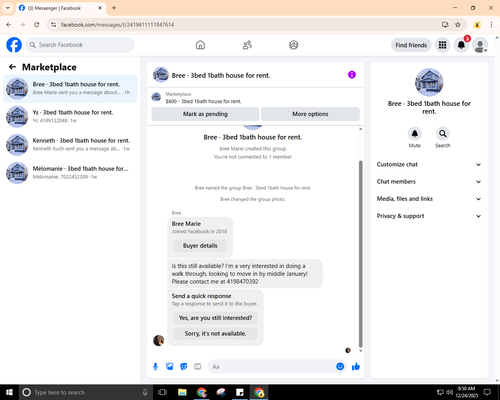Click the Chrome extension icon near menu
500x400 pixels.
(477, 25)
